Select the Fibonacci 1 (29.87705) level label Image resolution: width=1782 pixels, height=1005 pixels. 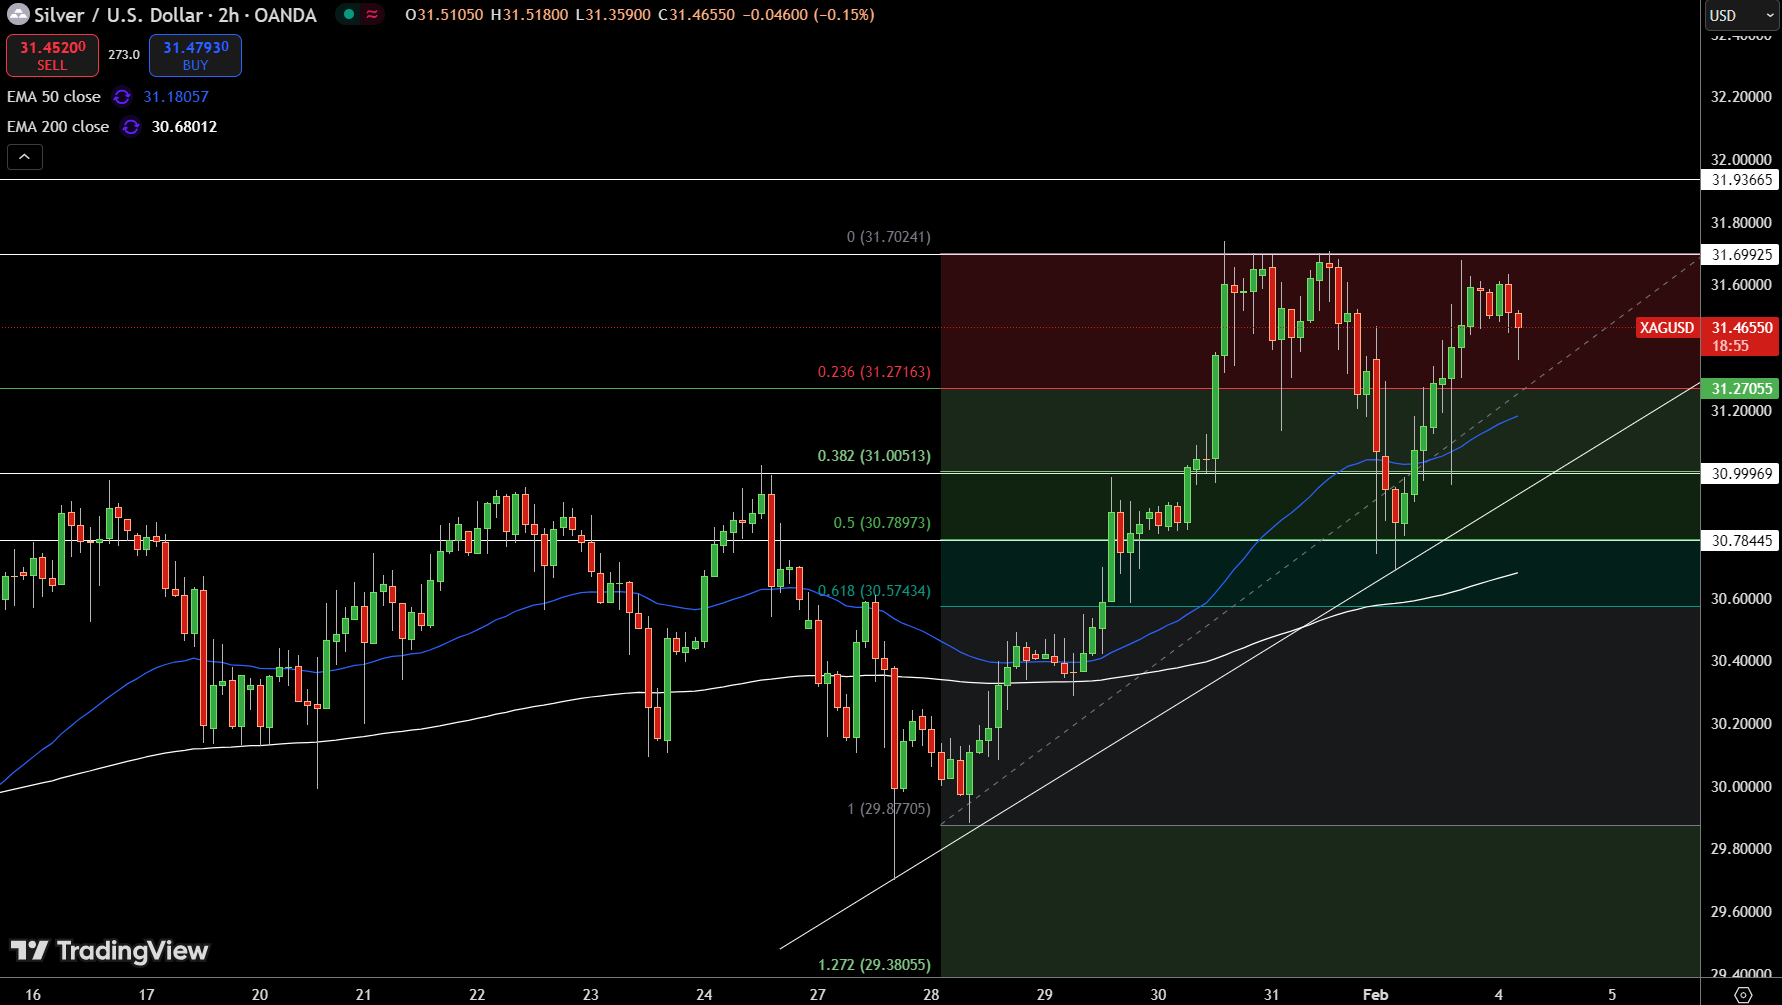(x=889, y=809)
